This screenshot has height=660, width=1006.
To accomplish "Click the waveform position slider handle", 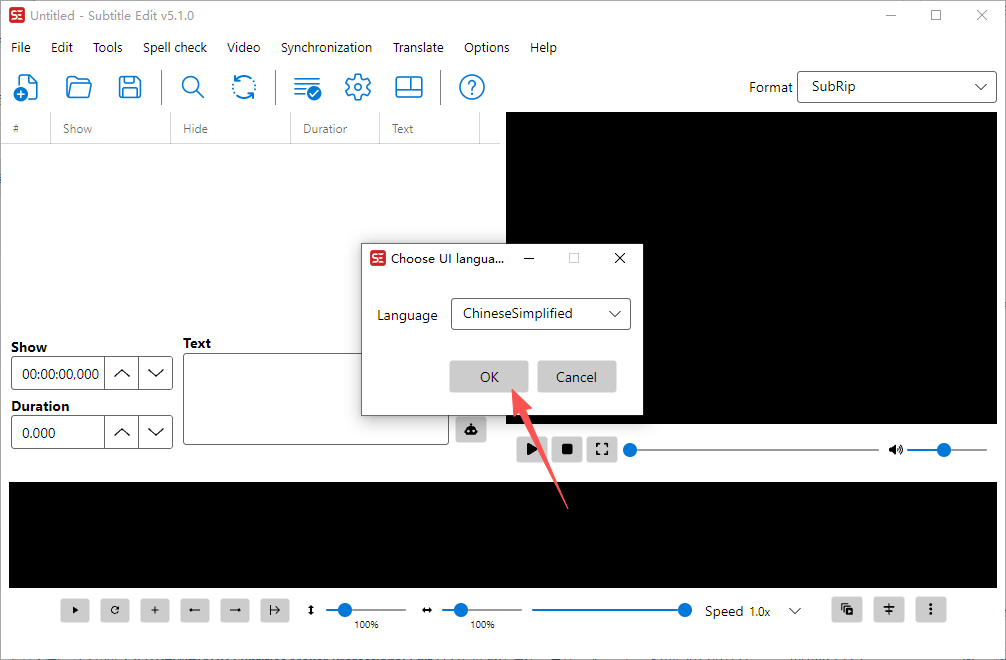I will pyautogui.click(x=685, y=609).
